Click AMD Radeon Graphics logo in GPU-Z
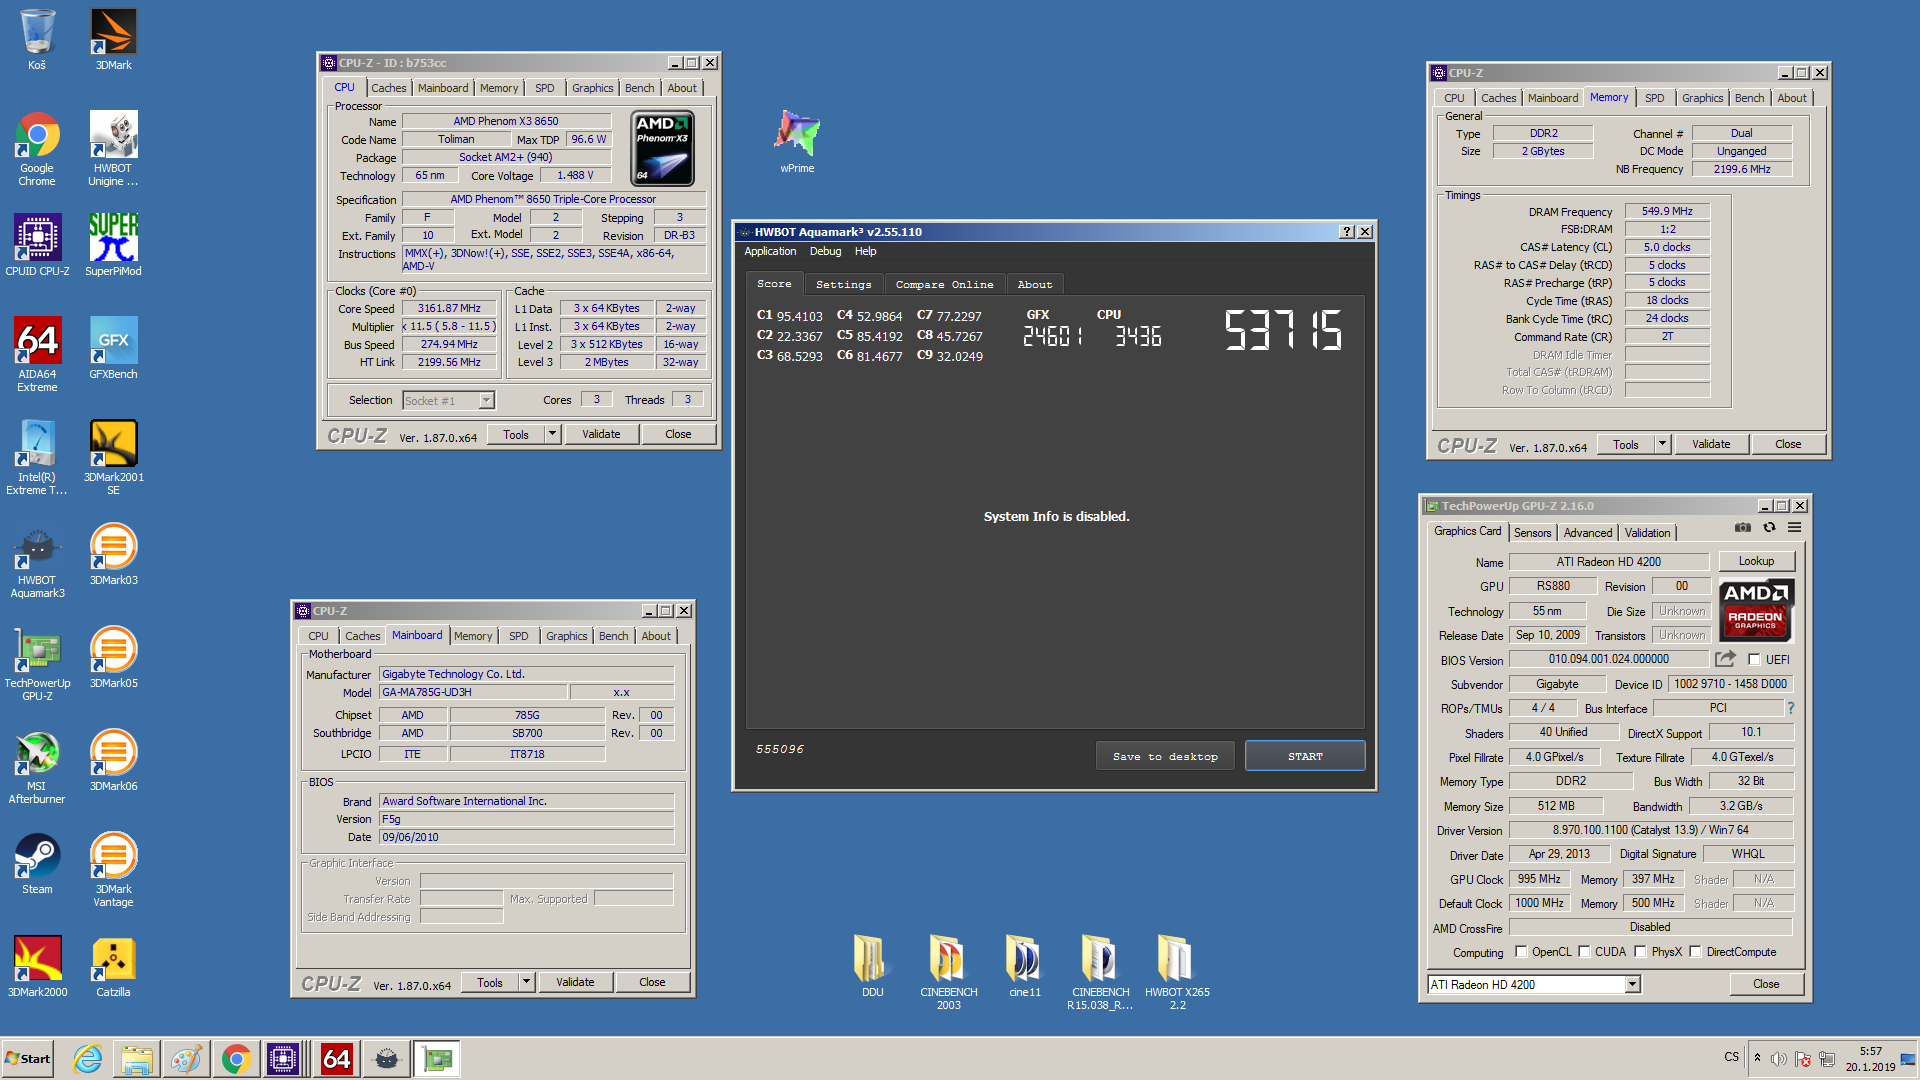The width and height of the screenshot is (1920, 1080). point(1756,610)
